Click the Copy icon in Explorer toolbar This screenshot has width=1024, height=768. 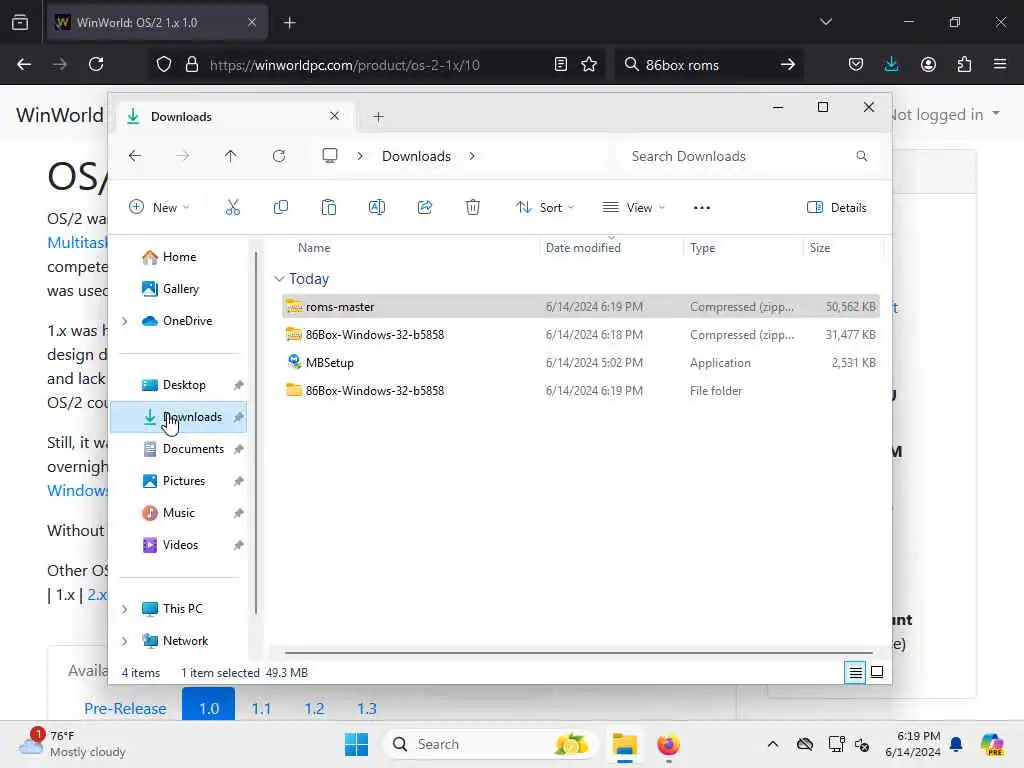coord(281,208)
